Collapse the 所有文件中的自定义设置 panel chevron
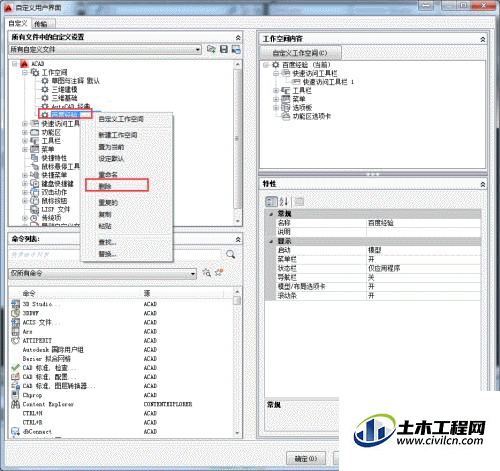This screenshot has height=471, width=500. tap(238, 37)
